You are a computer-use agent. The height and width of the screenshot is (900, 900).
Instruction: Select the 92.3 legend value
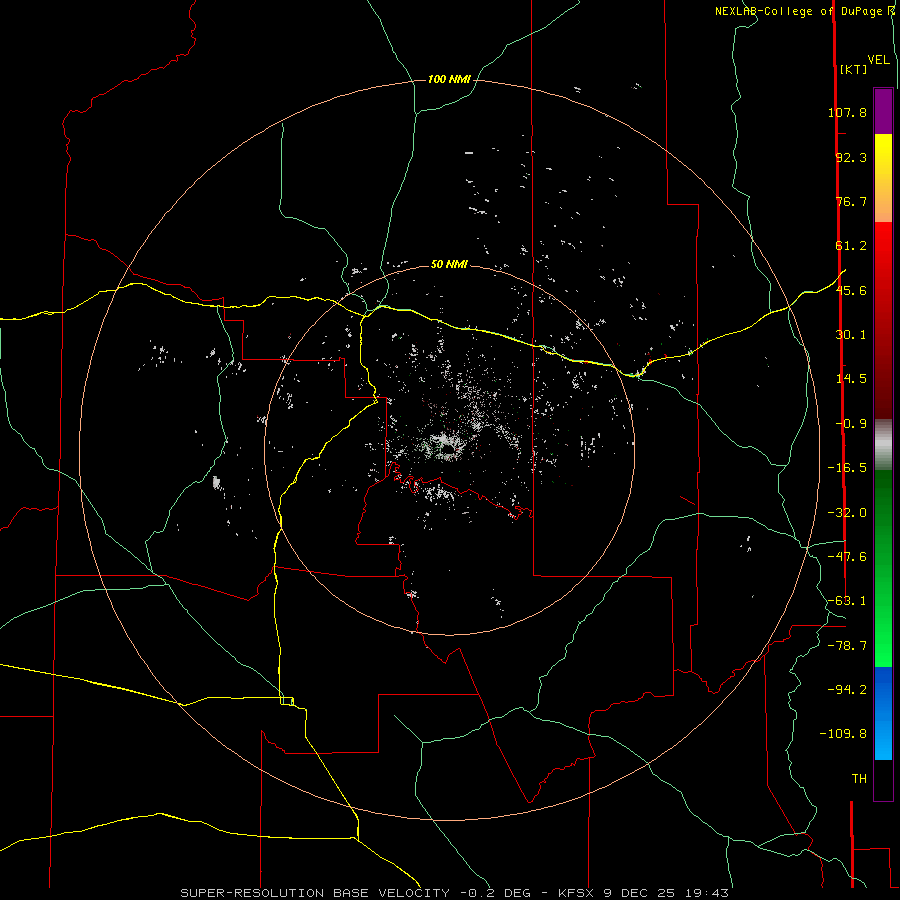click(851, 157)
